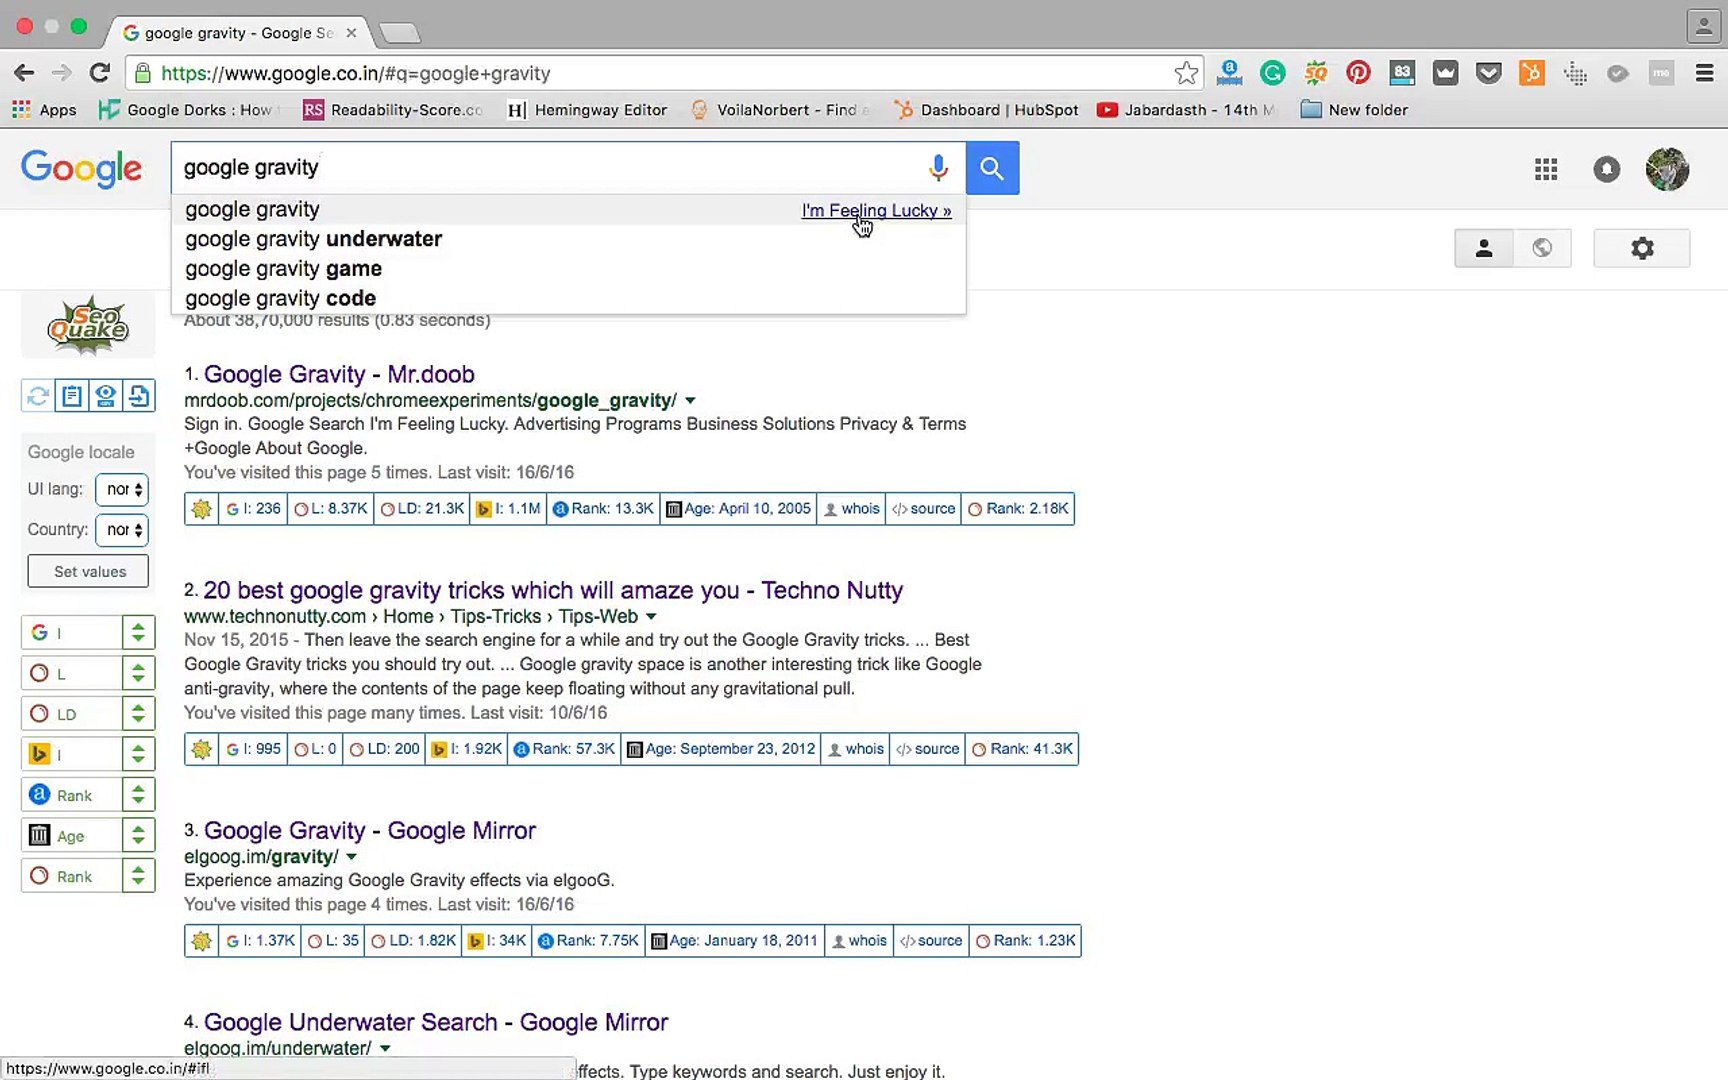1728x1080 pixels.
Task: Expand the elgoog.im/underwater result options arrow
Action: pyautogui.click(x=385, y=1049)
